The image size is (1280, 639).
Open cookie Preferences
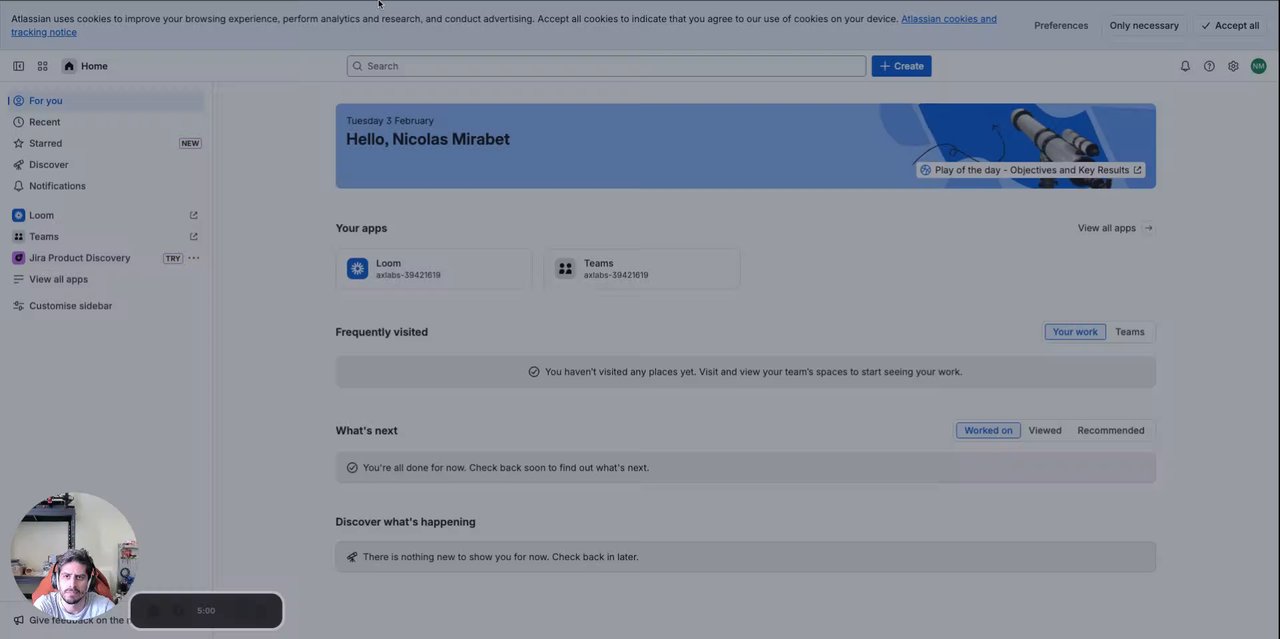click(x=1061, y=26)
